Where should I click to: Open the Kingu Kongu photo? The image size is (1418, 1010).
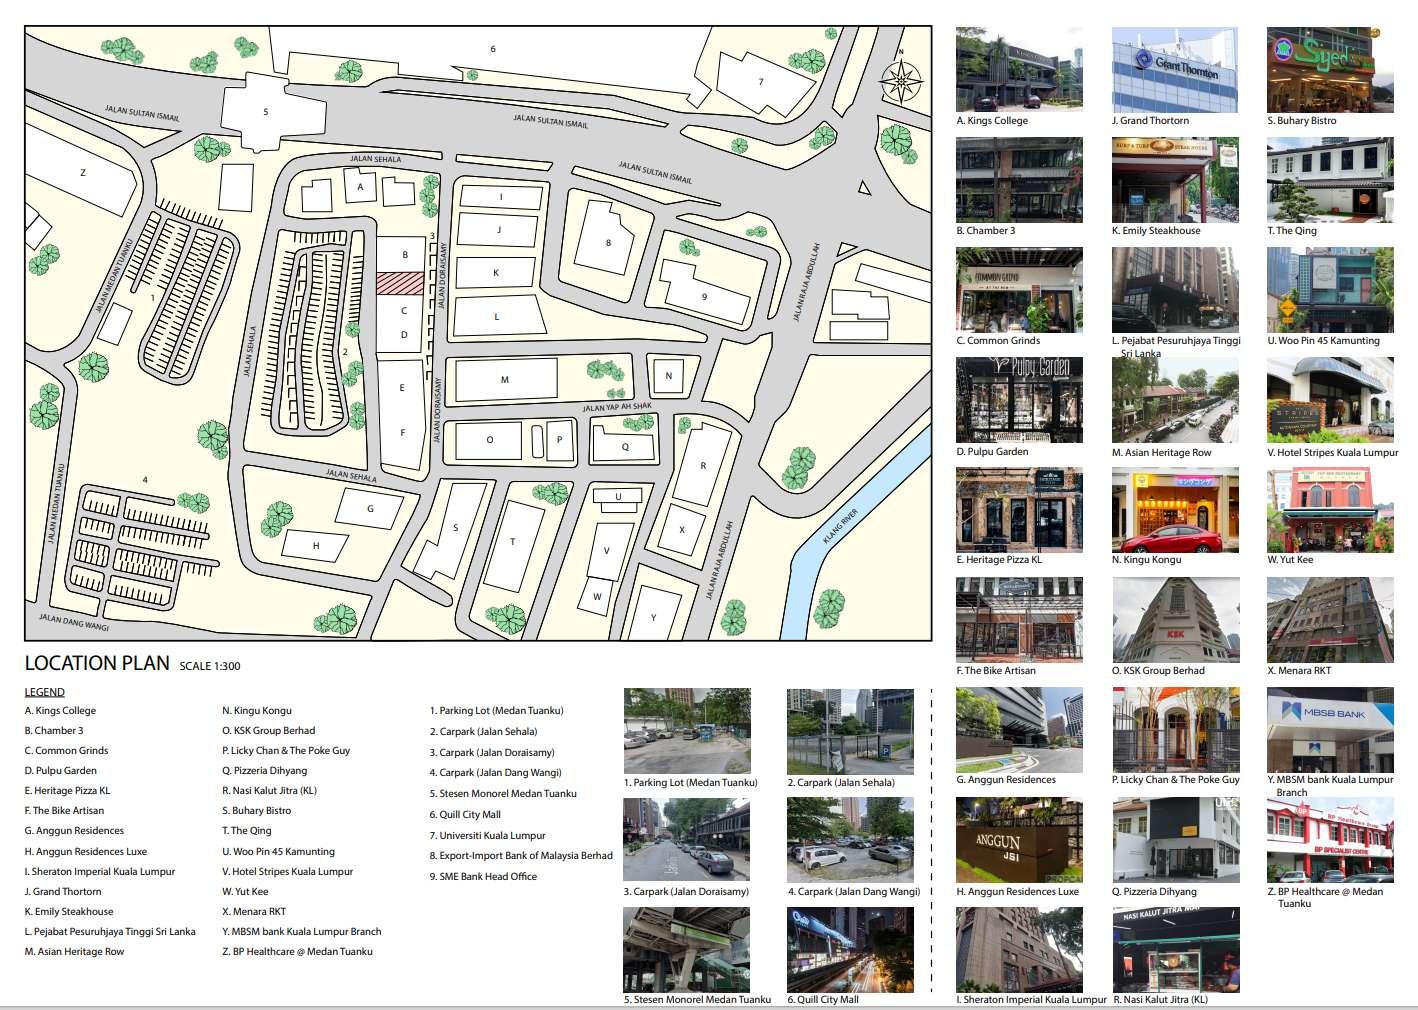point(1175,510)
